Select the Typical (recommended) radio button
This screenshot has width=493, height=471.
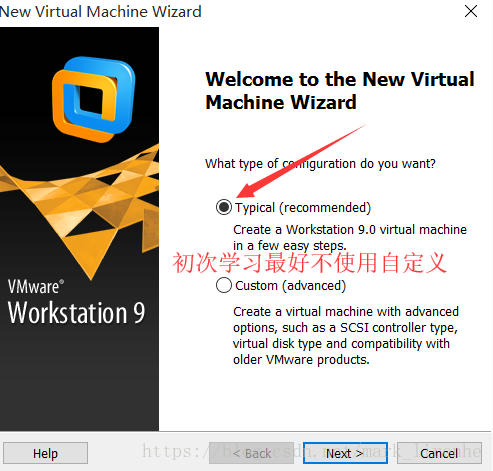pyautogui.click(x=224, y=207)
